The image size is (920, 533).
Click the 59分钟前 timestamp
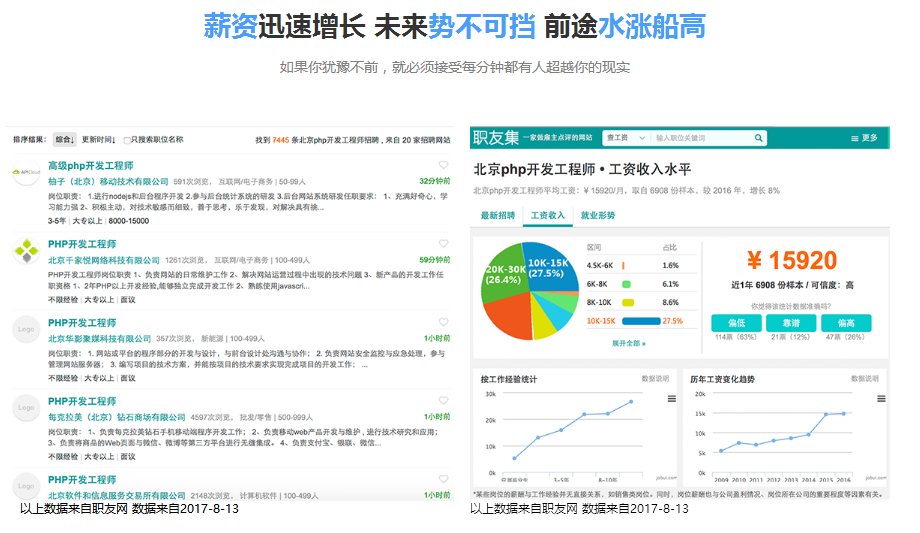pos(434,260)
